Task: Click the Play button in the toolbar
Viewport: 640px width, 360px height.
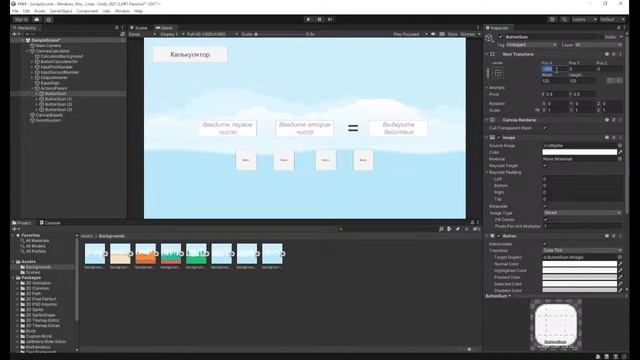Action: [308, 19]
